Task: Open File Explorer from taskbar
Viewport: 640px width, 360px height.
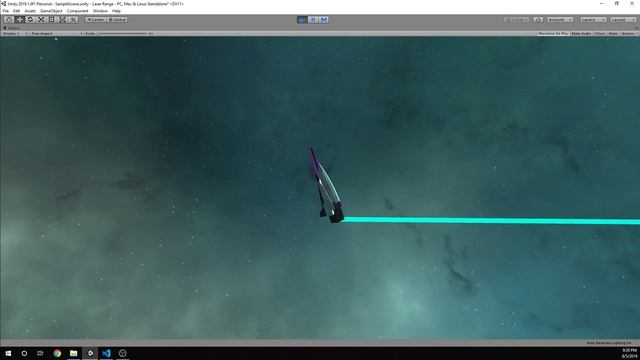Action: coord(73,353)
